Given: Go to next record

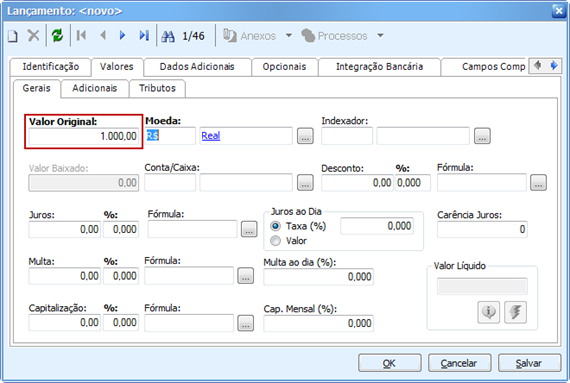Looking at the screenshot, I should pos(123,36).
